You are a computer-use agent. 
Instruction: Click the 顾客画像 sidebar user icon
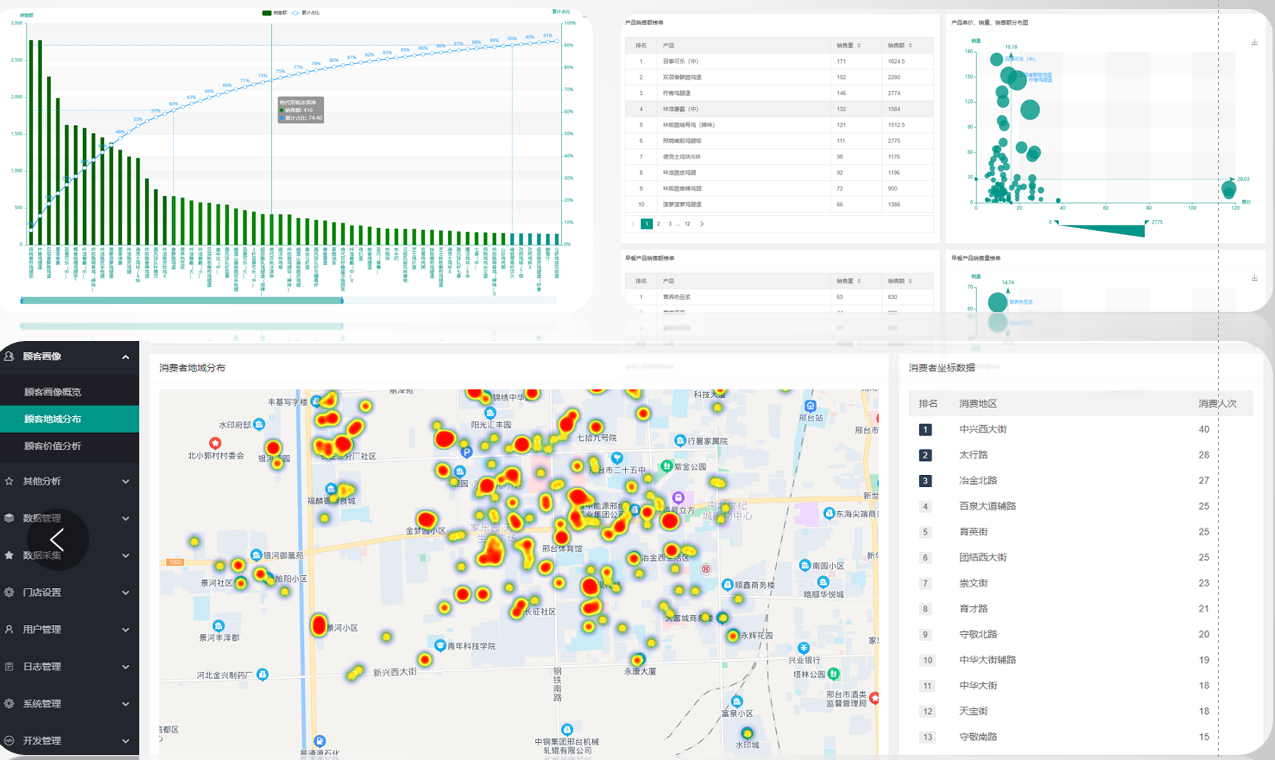[9, 356]
